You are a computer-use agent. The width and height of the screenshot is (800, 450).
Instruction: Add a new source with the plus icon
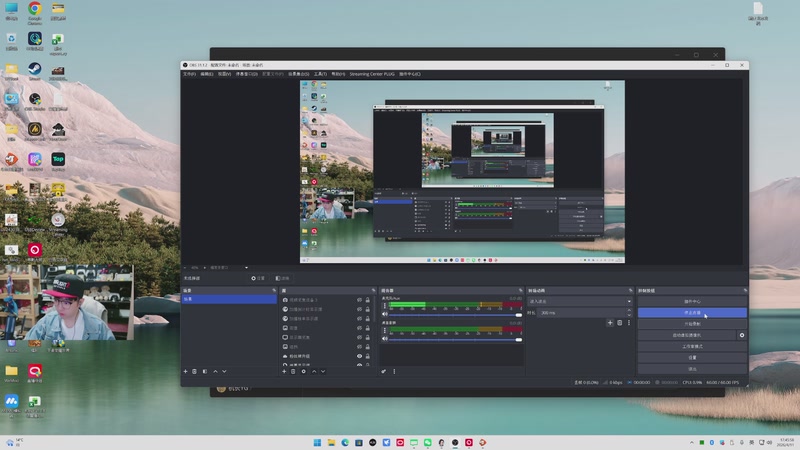tap(284, 371)
